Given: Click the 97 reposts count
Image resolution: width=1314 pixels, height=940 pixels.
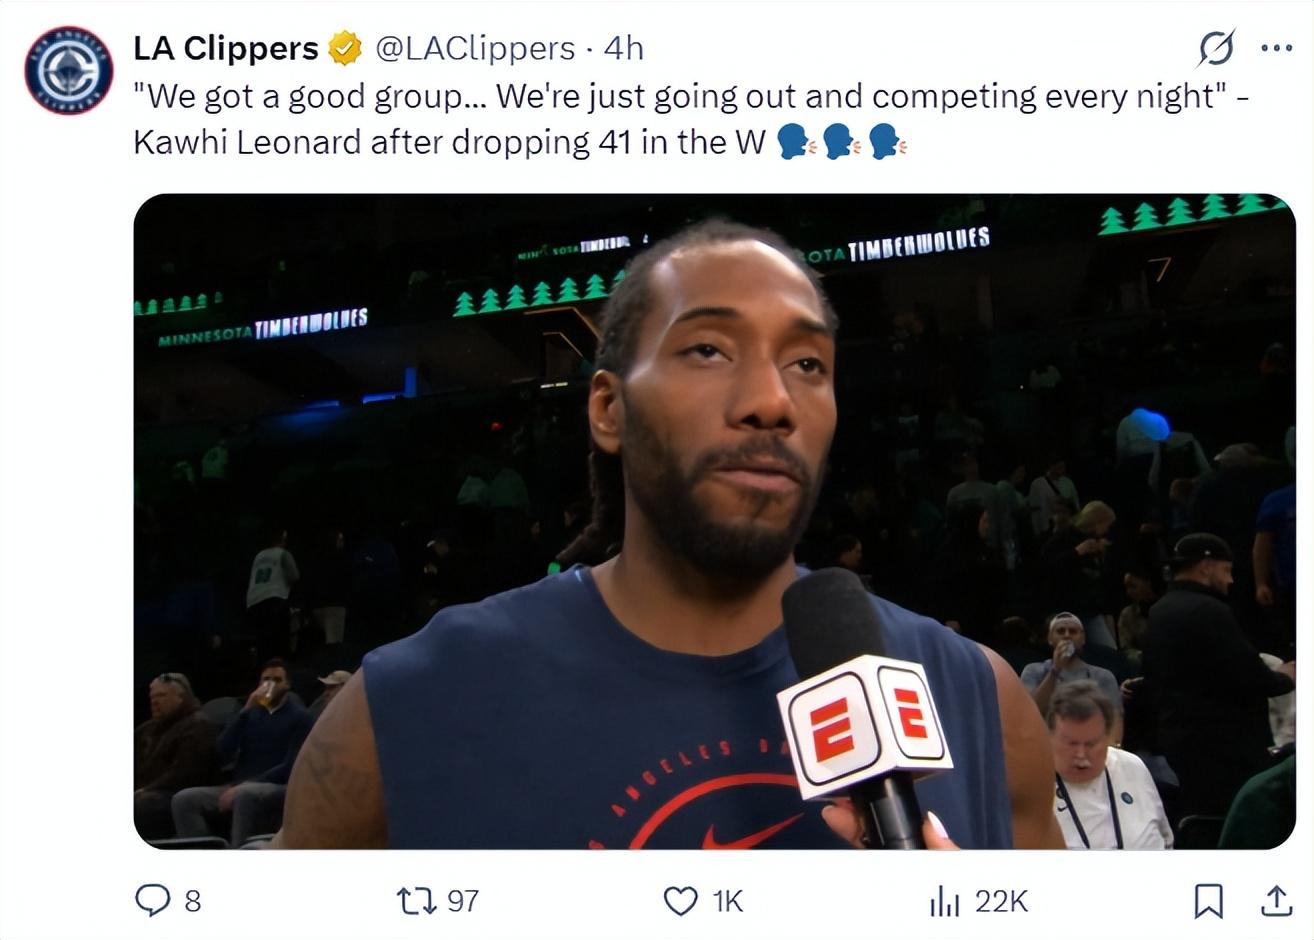Looking at the screenshot, I should pos(462,901).
